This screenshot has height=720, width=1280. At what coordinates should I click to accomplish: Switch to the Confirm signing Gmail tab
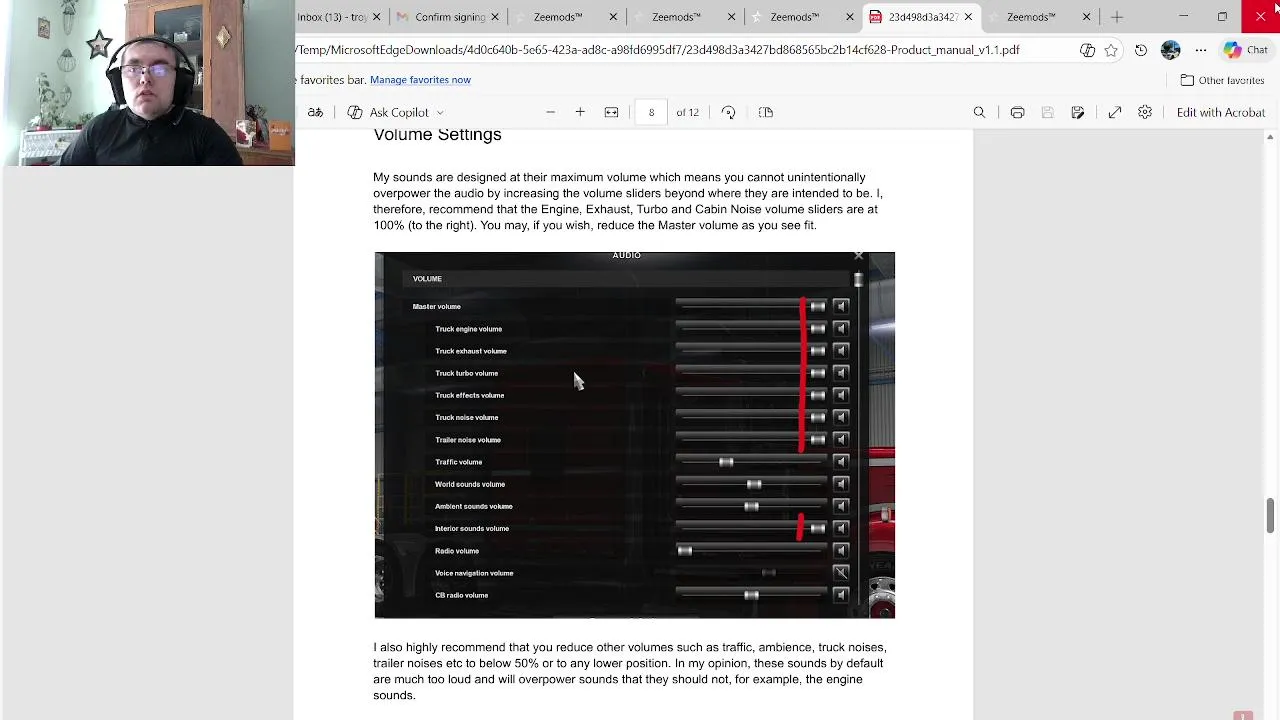click(x=441, y=17)
